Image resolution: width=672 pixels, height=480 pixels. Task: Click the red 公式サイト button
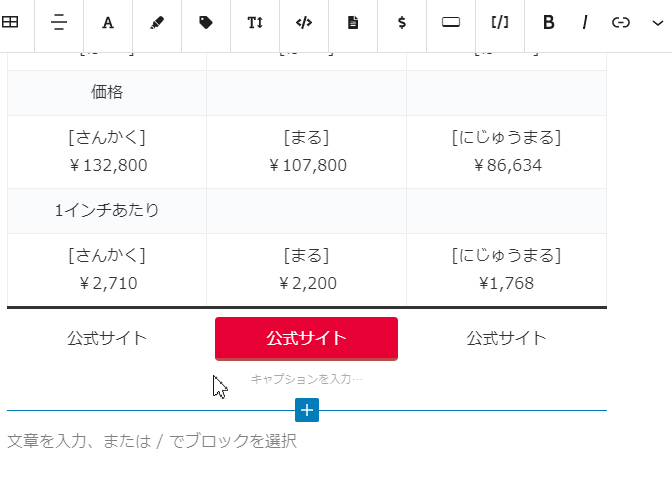coord(306,339)
